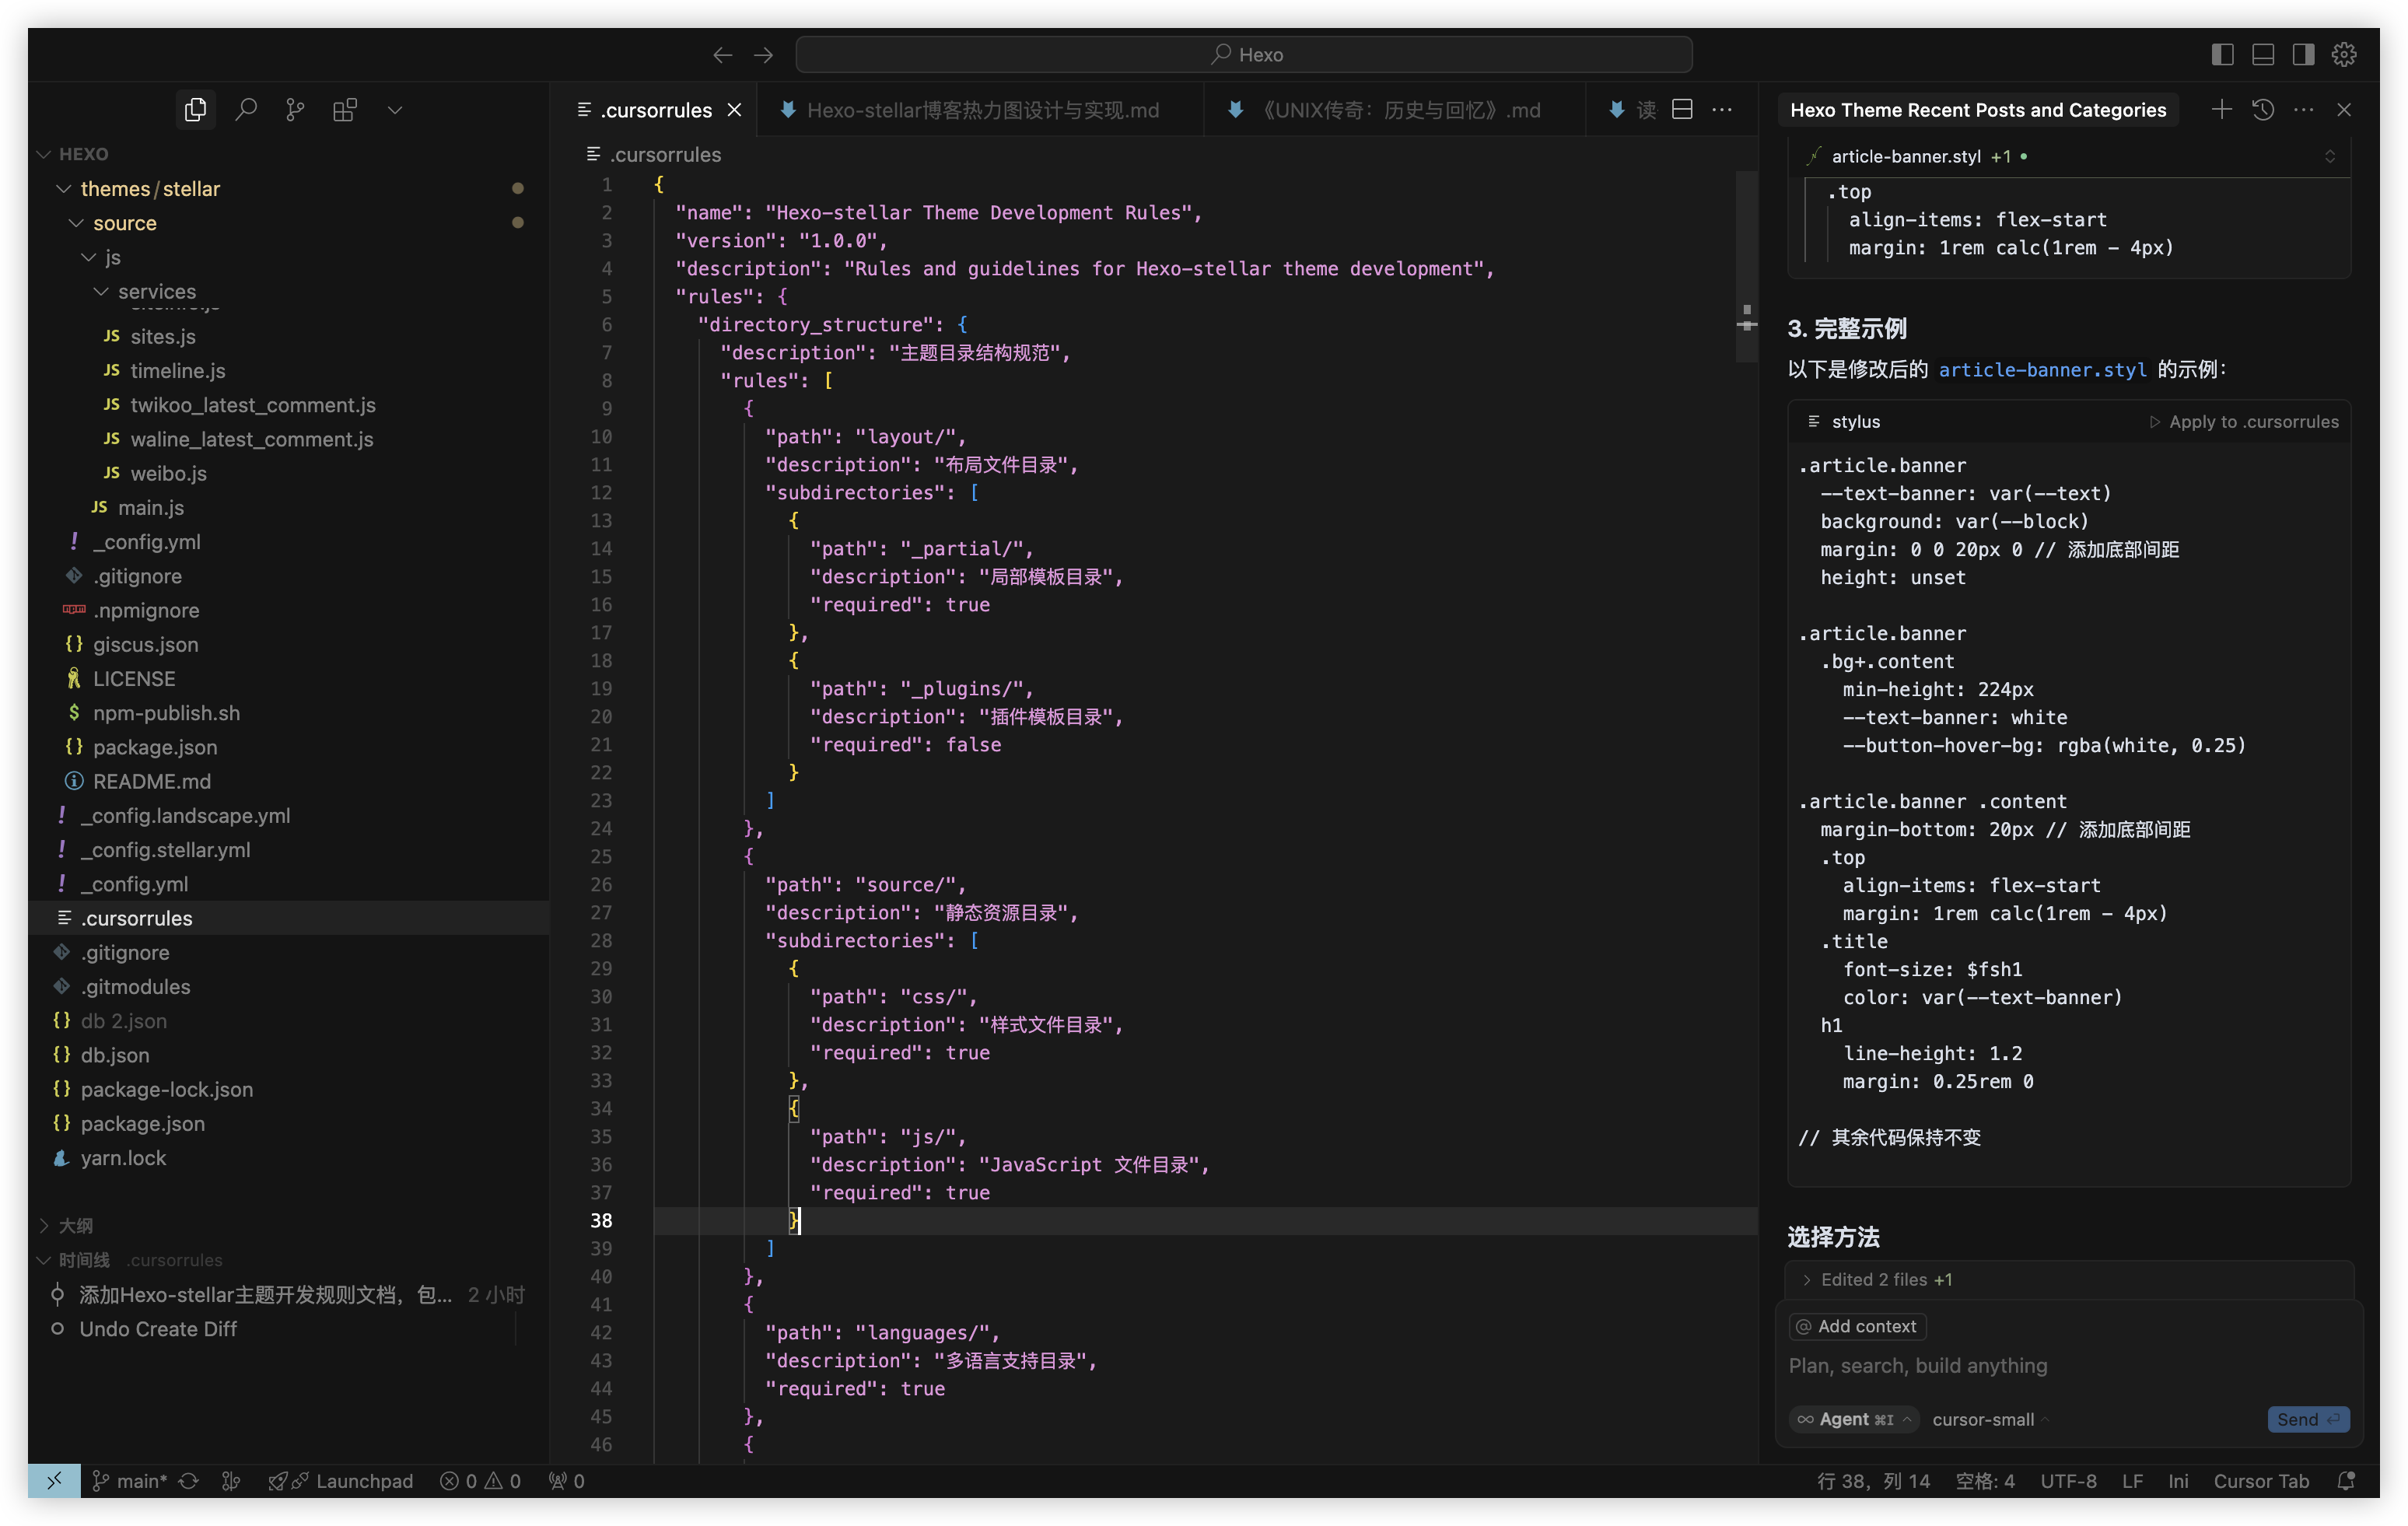
Task: Click Apply to .cursorrules button
Action: tap(2244, 422)
